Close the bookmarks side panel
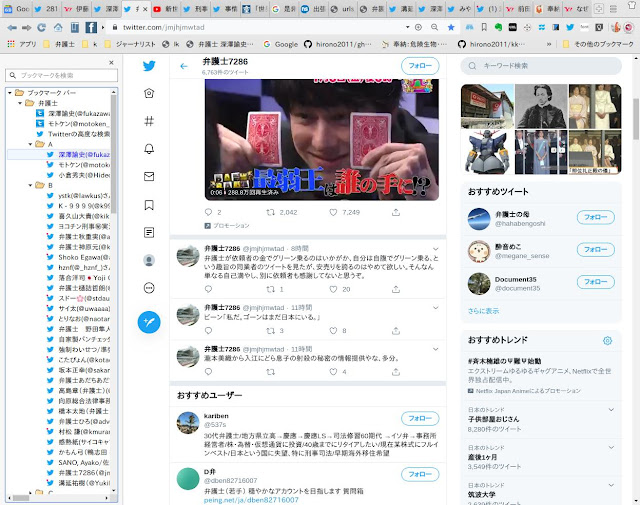 [111, 62]
